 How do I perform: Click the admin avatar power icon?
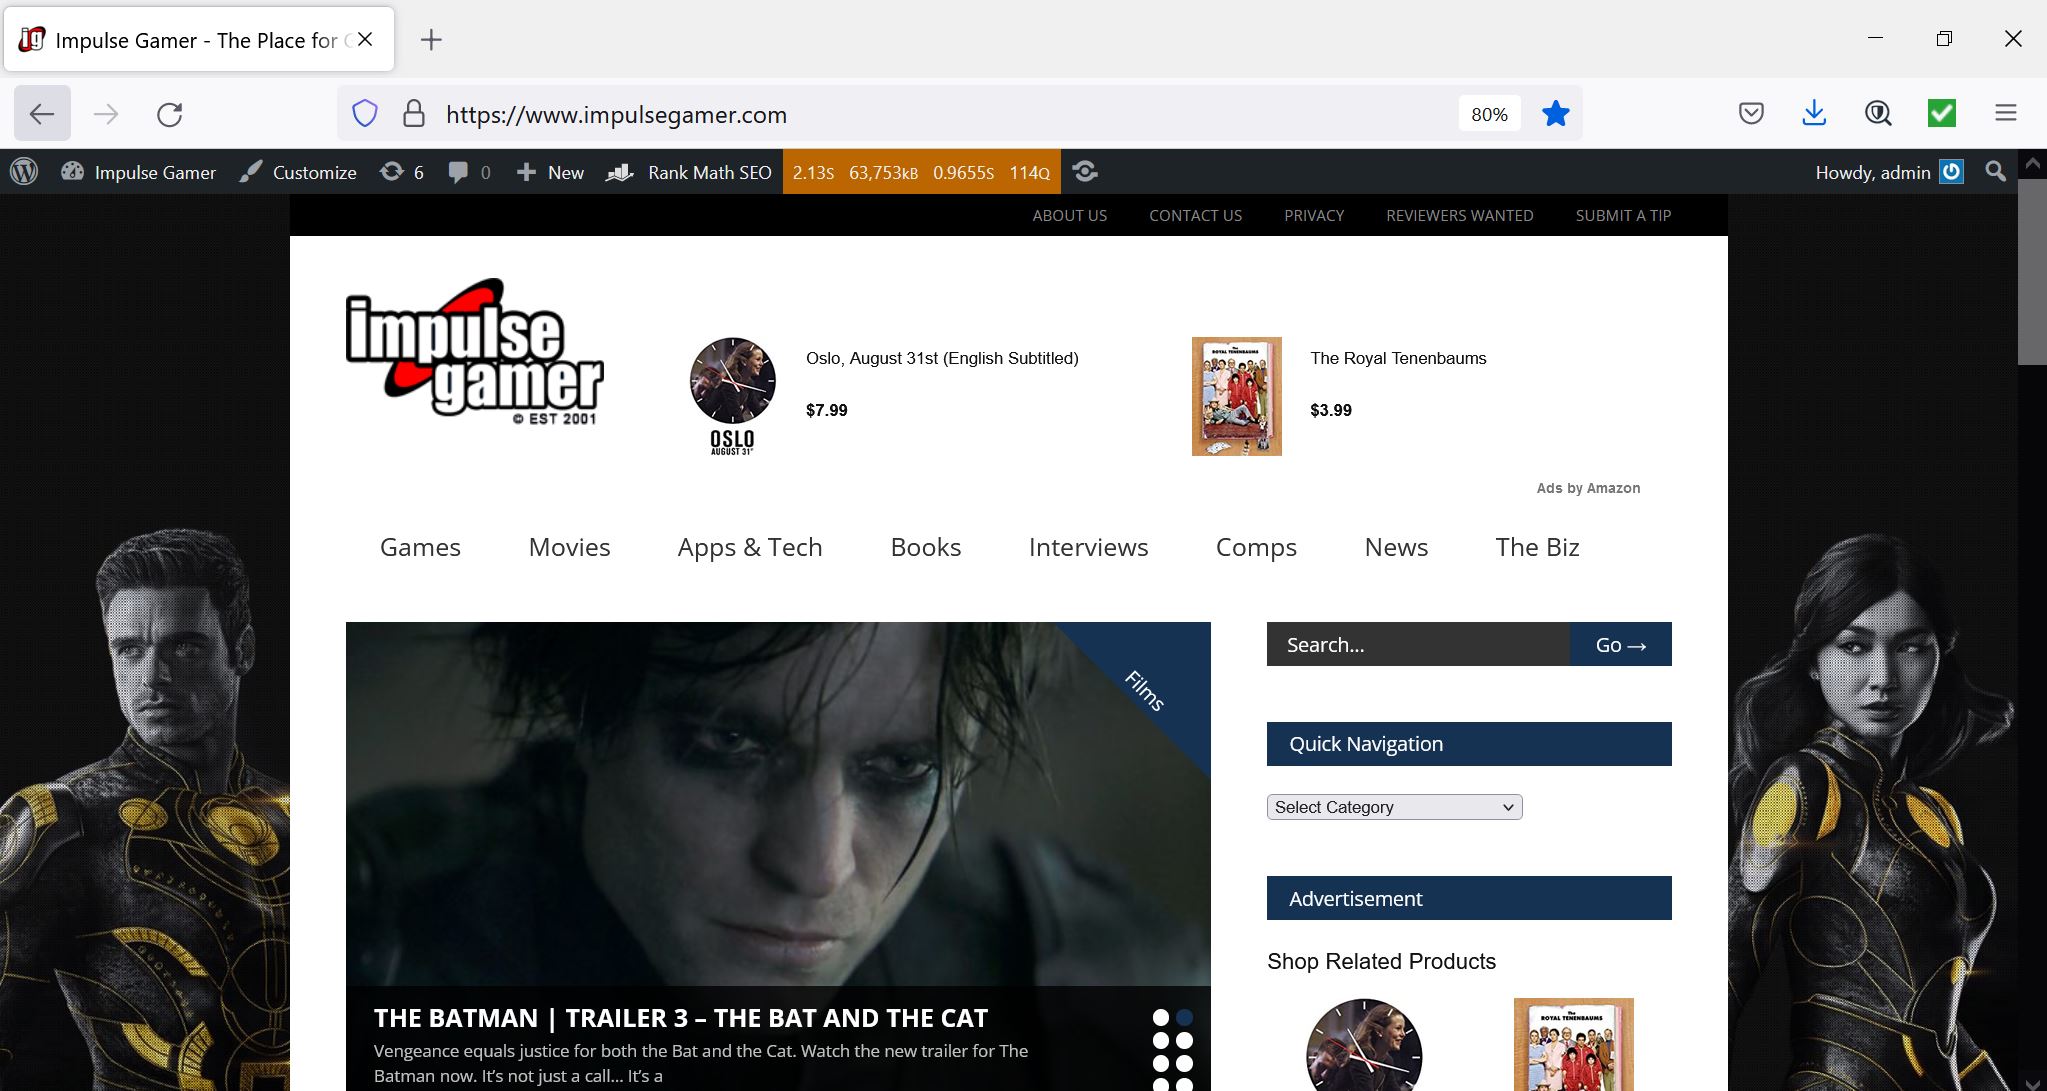click(x=1951, y=172)
